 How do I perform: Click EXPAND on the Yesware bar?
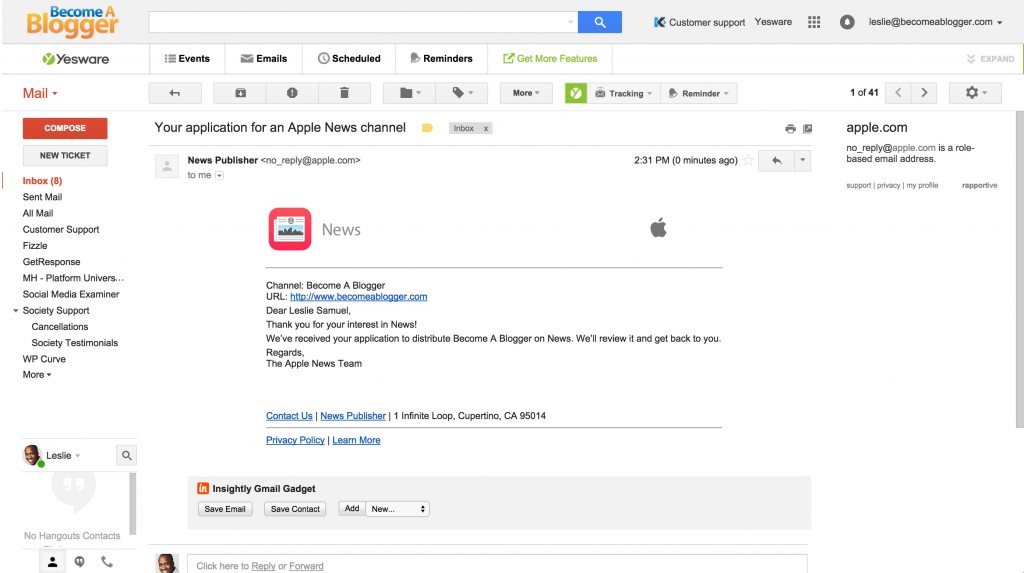point(990,59)
